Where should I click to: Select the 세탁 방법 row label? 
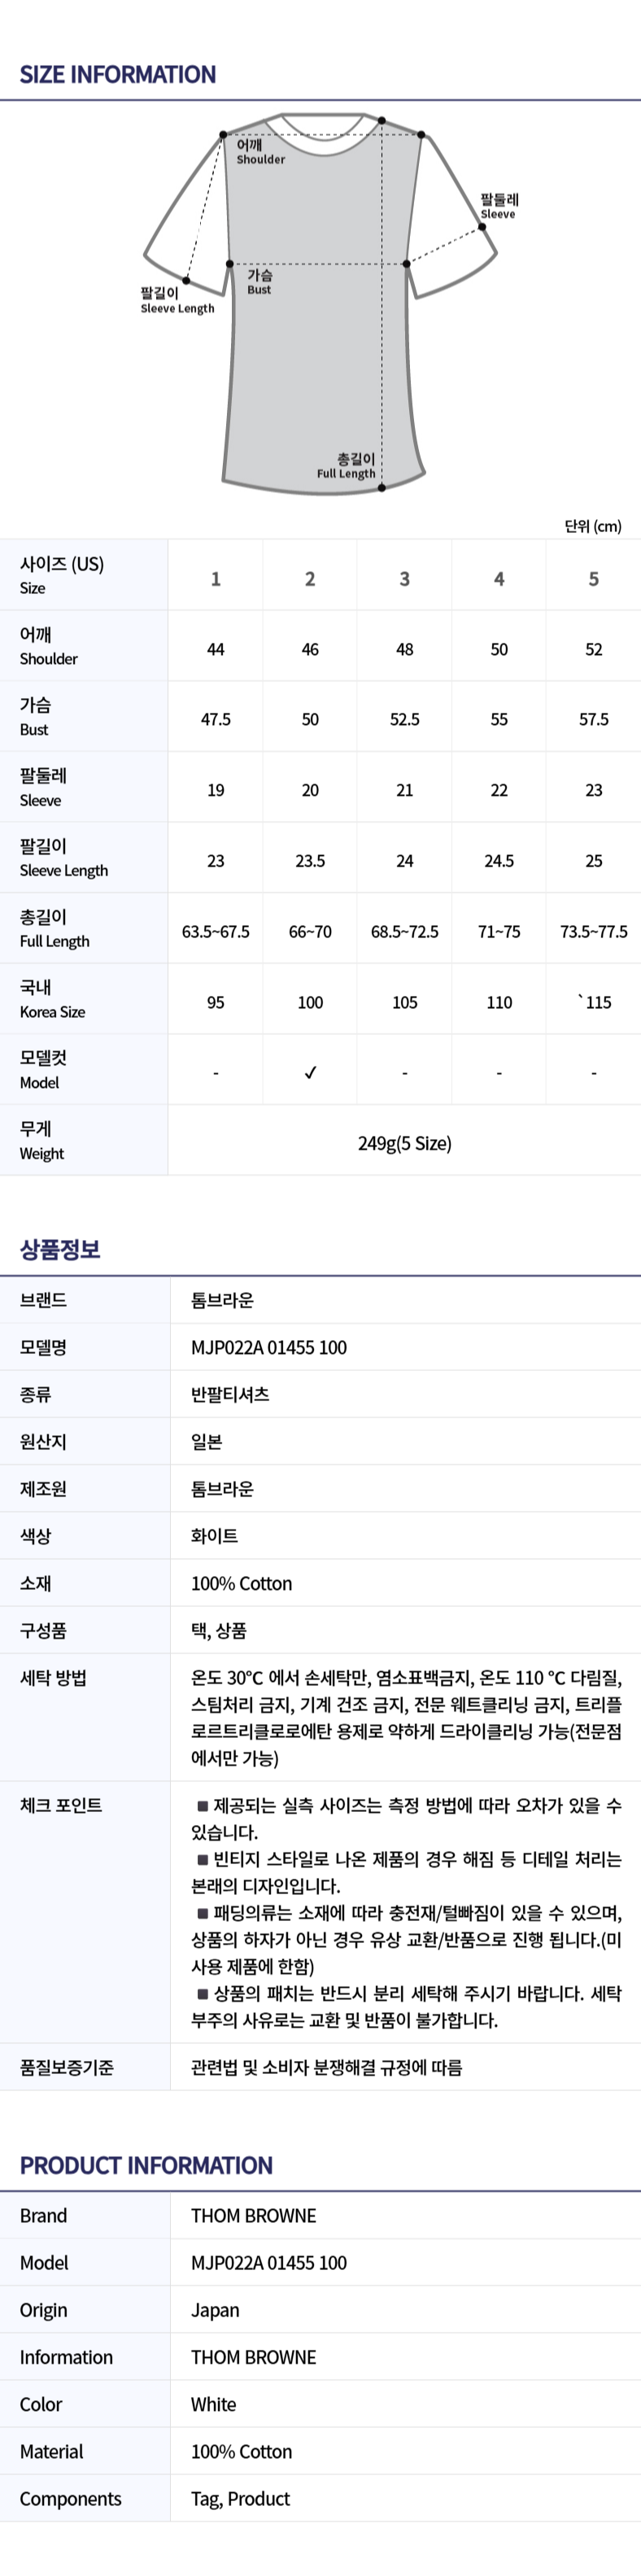click(53, 1677)
